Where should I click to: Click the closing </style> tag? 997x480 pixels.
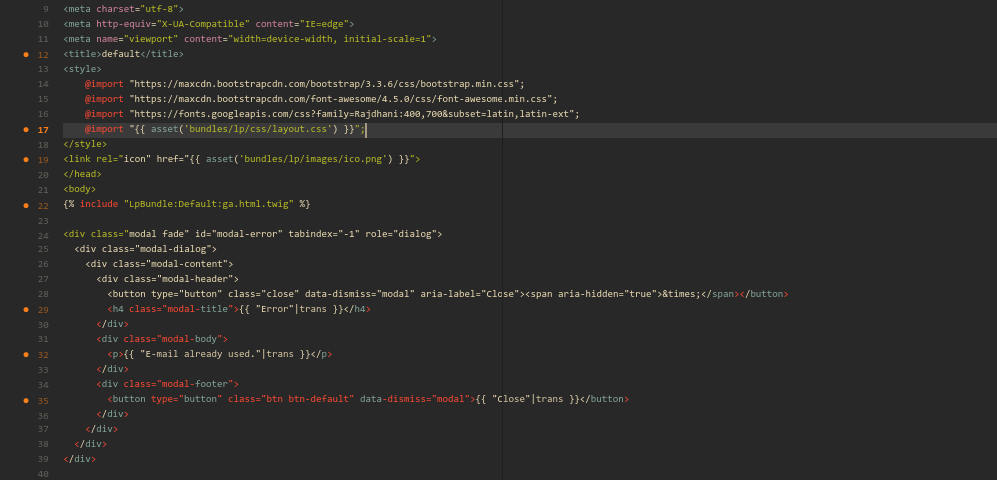click(85, 144)
